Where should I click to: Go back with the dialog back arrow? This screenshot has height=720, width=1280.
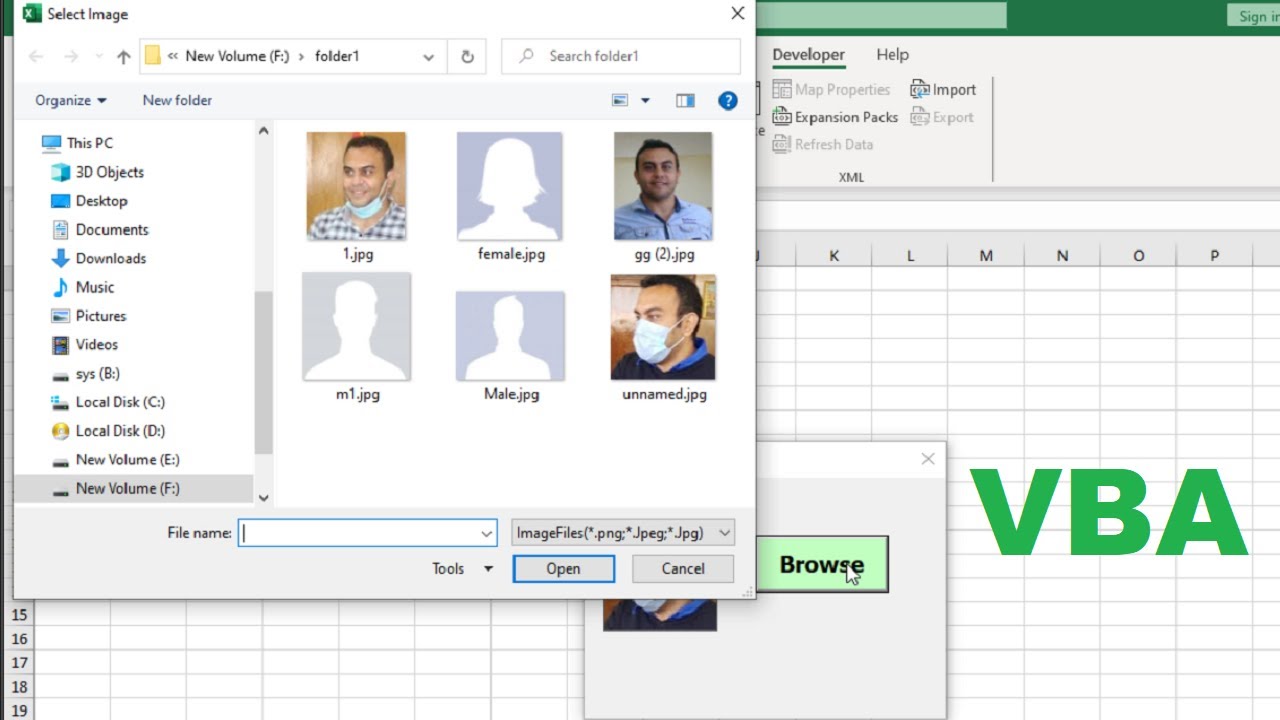coord(36,57)
